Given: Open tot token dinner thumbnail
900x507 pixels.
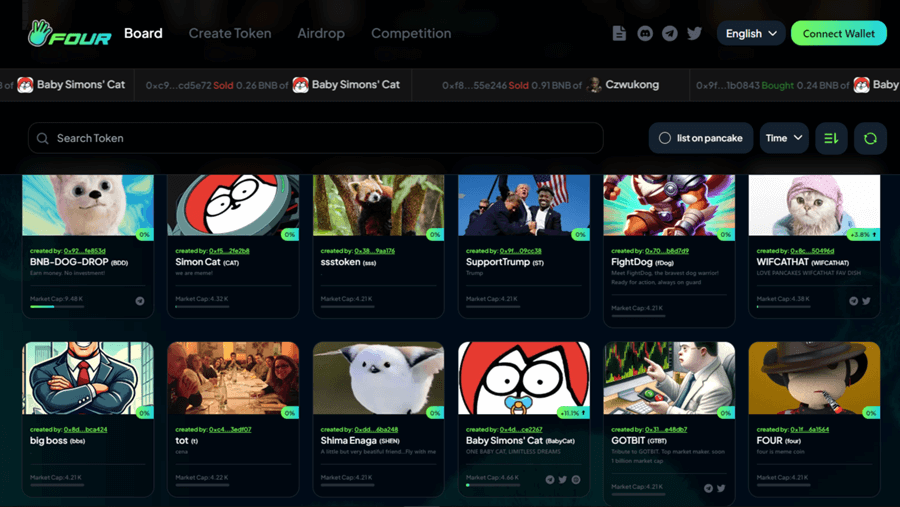Looking at the screenshot, I should coord(233,378).
